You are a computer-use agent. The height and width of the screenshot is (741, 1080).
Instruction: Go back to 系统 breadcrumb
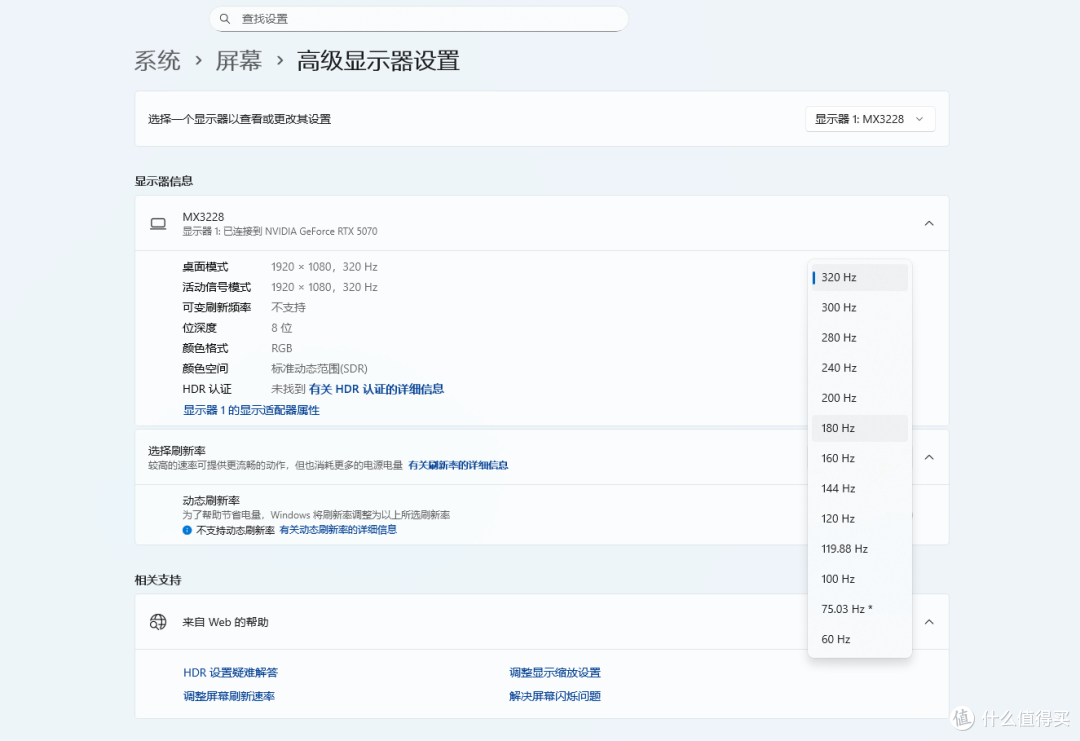pyautogui.click(x=158, y=61)
